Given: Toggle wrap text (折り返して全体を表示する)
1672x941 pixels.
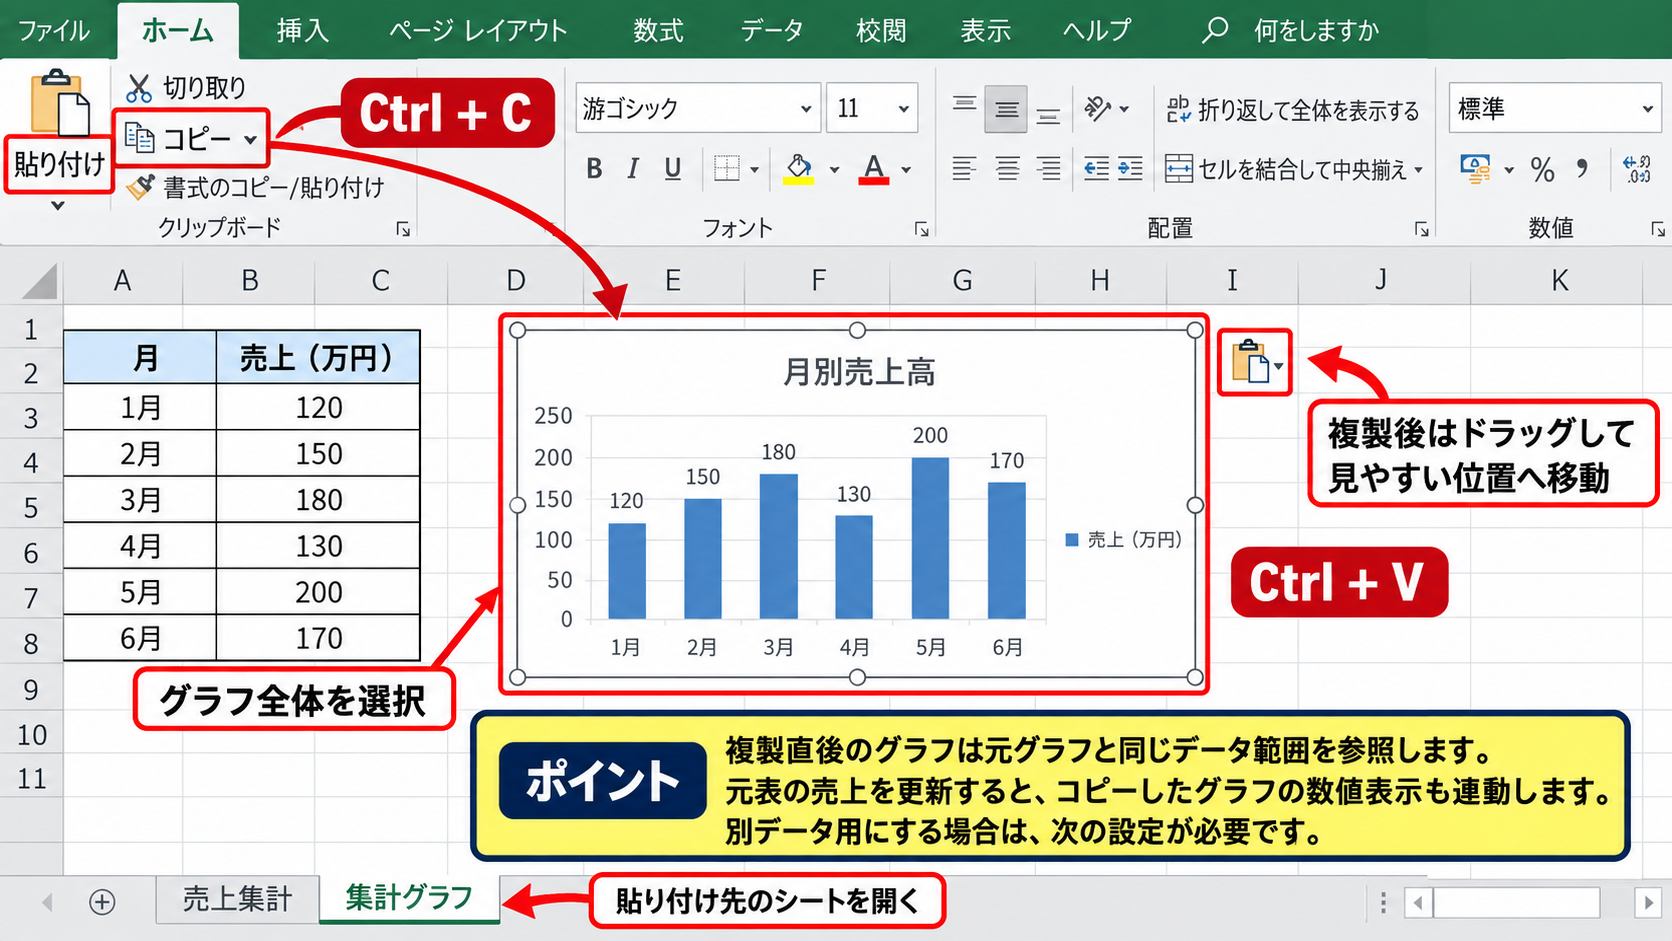Looking at the screenshot, I should (x=1293, y=110).
